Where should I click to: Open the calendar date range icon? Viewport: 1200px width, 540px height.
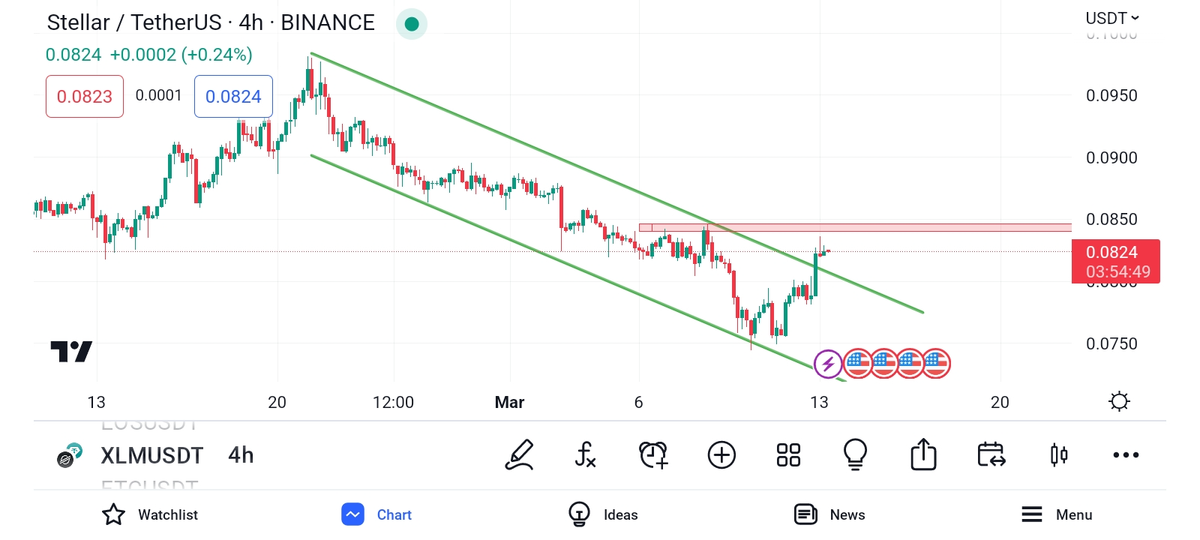tap(990, 455)
